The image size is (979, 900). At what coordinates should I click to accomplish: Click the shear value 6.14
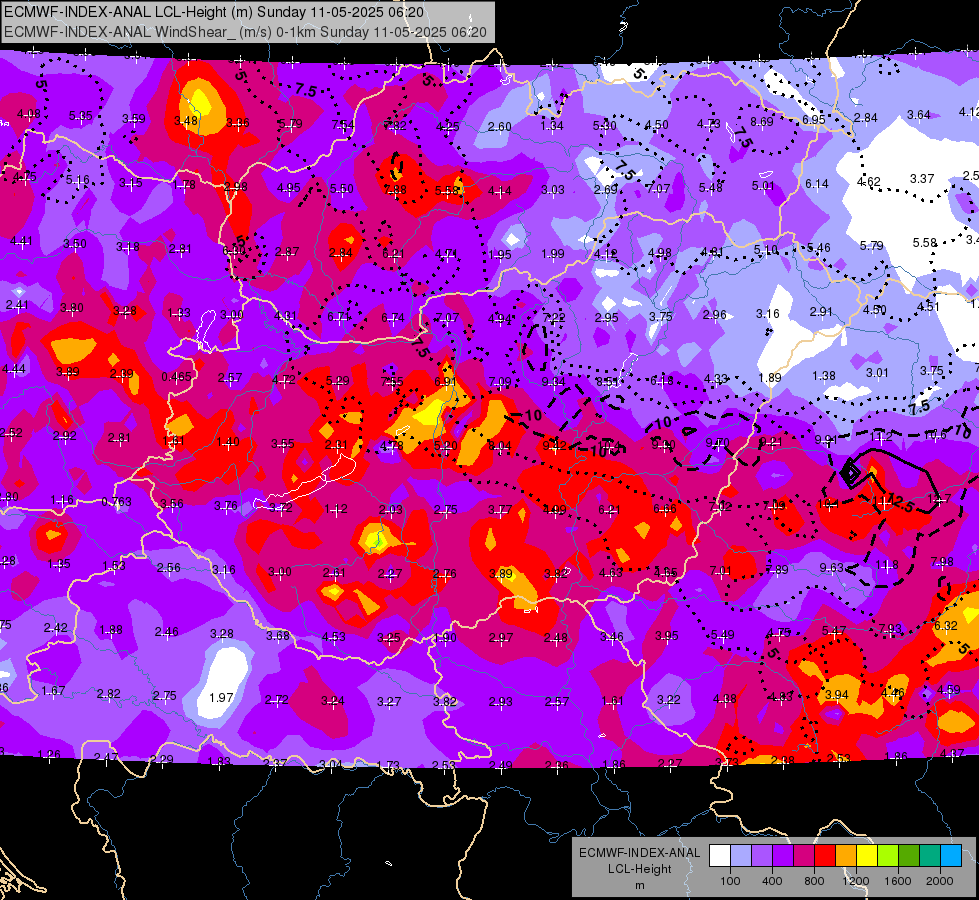click(x=817, y=184)
